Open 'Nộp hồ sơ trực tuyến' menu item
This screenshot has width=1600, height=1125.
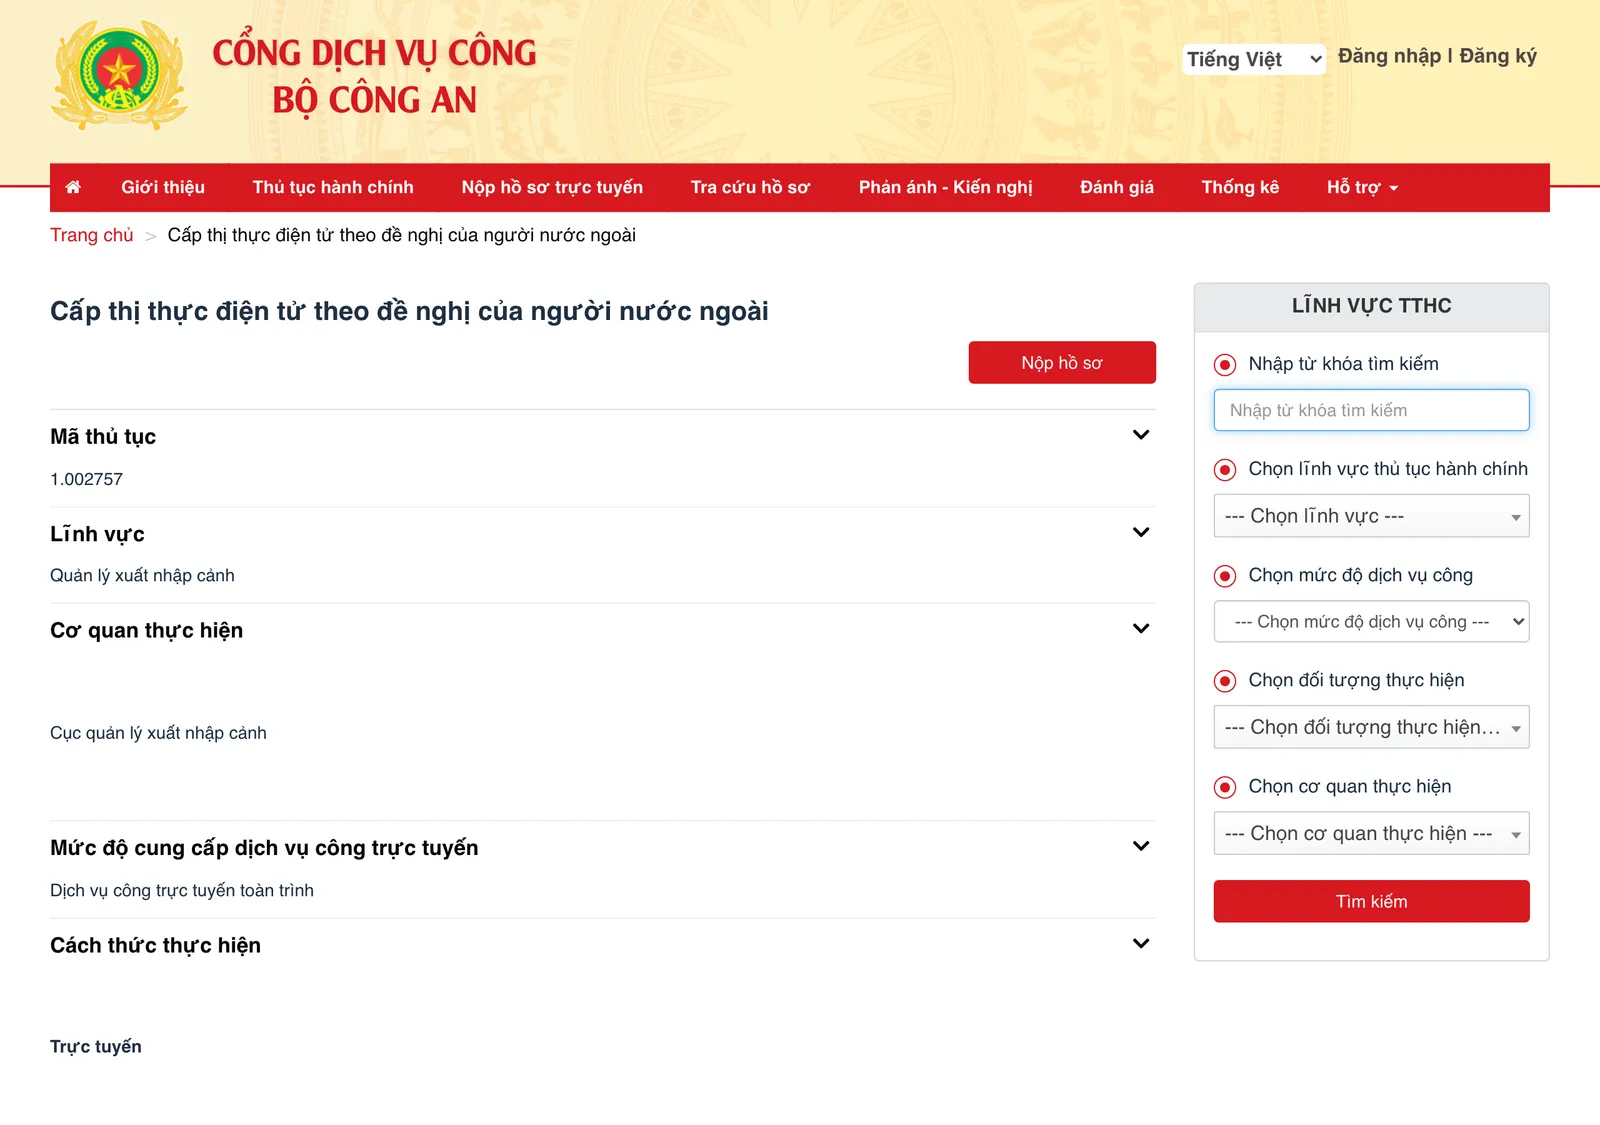point(552,187)
